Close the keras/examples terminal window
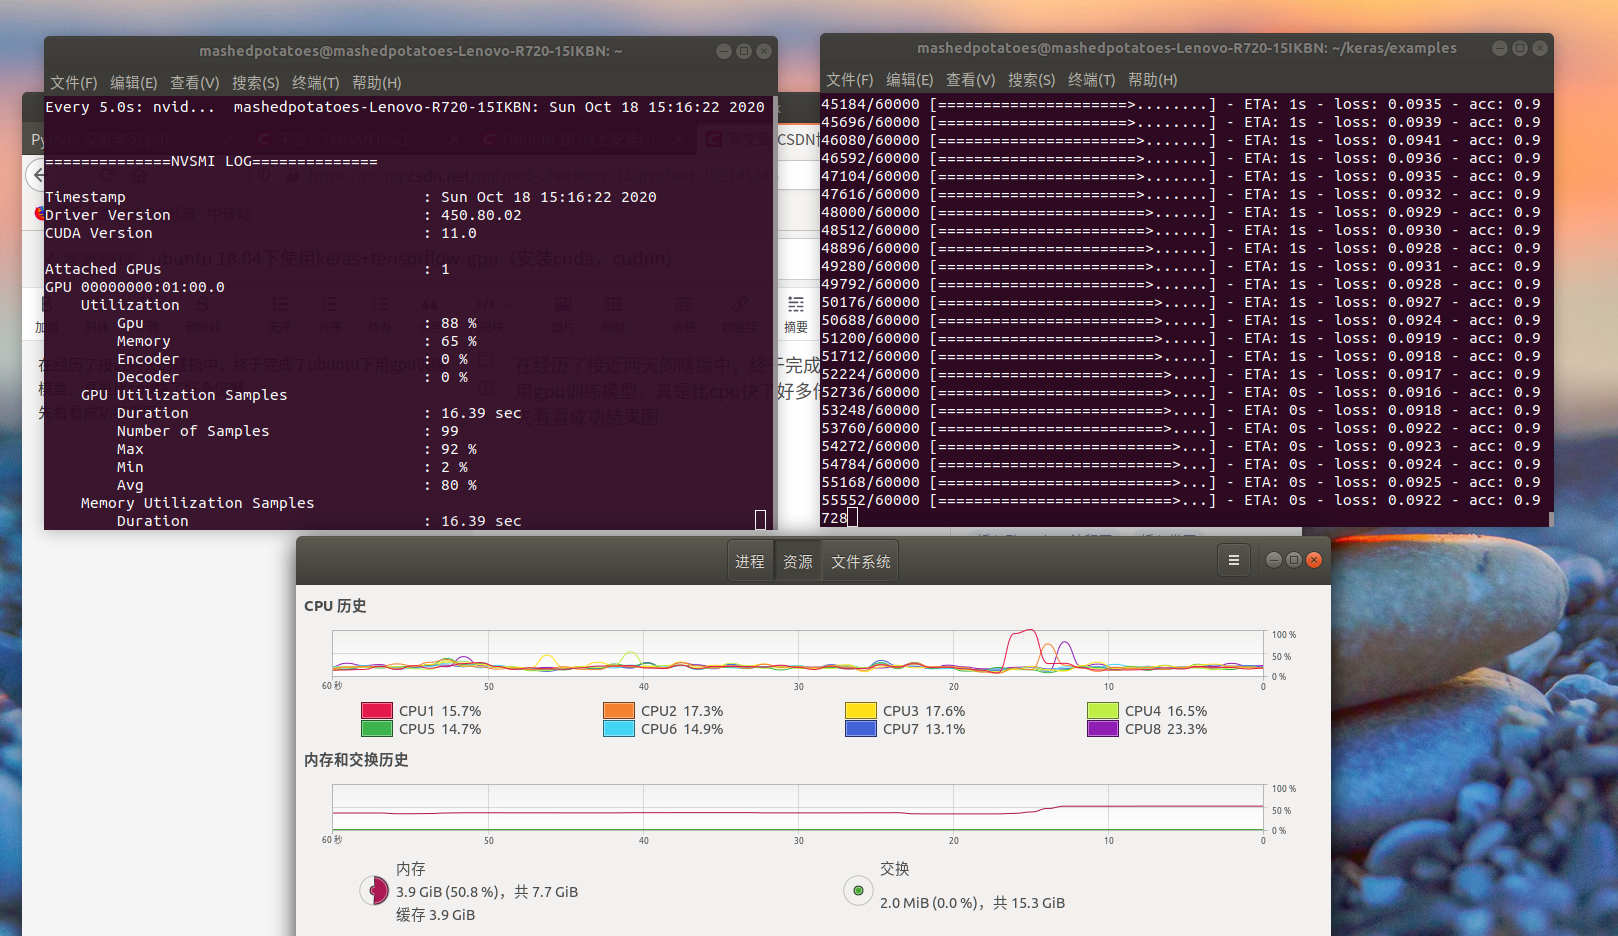1618x936 pixels. [x=1540, y=48]
